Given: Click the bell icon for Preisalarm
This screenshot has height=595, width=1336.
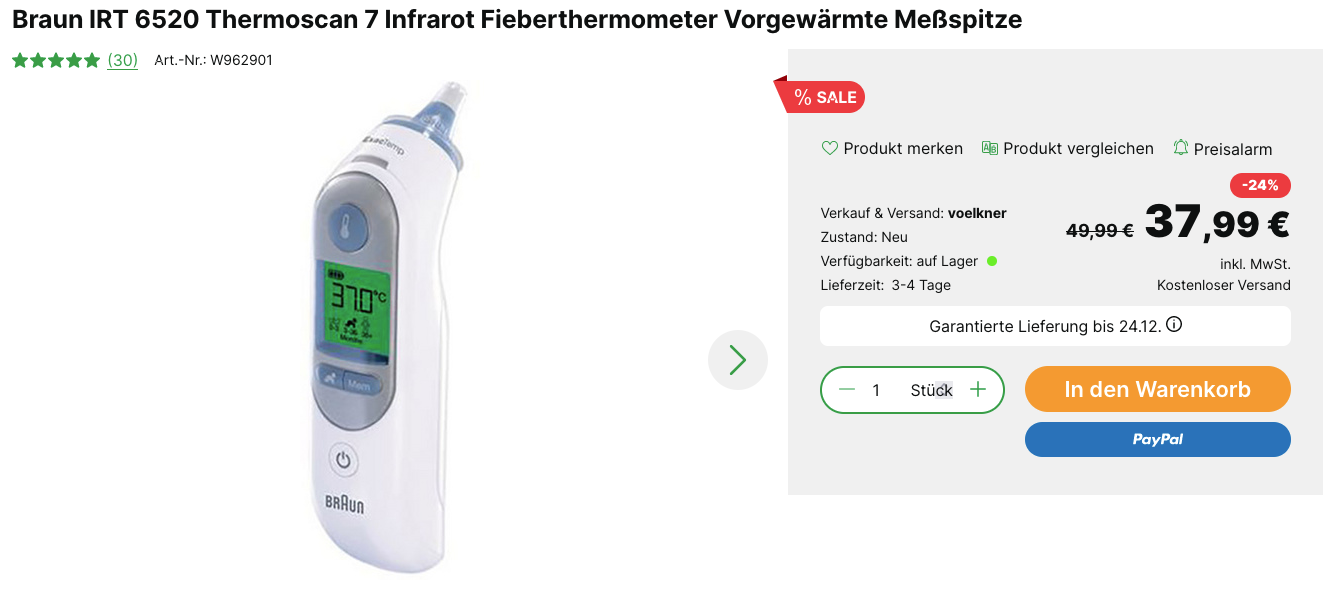Looking at the screenshot, I should 1181,148.
